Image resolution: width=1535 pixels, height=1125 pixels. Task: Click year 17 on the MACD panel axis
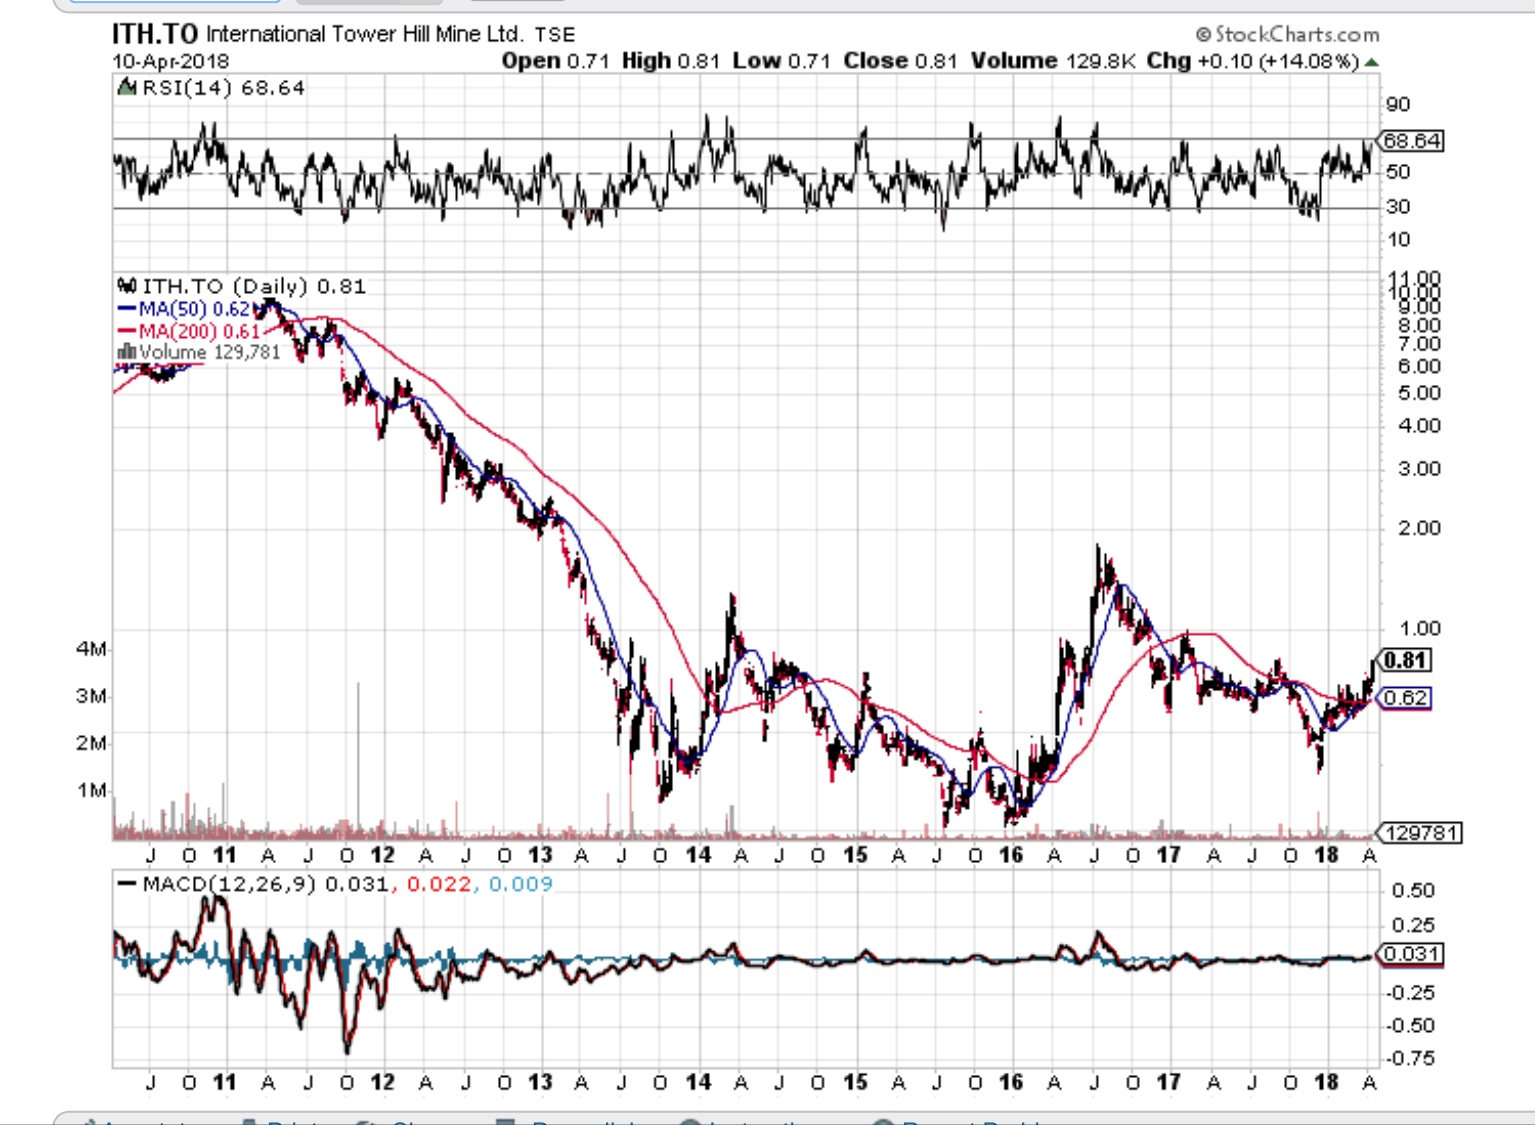click(1168, 1082)
